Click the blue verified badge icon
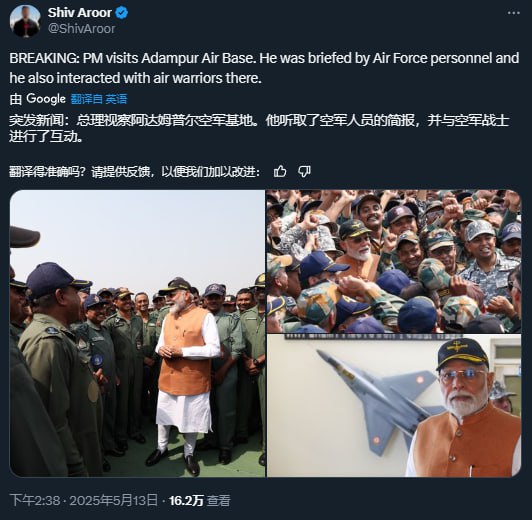 (x=122, y=13)
